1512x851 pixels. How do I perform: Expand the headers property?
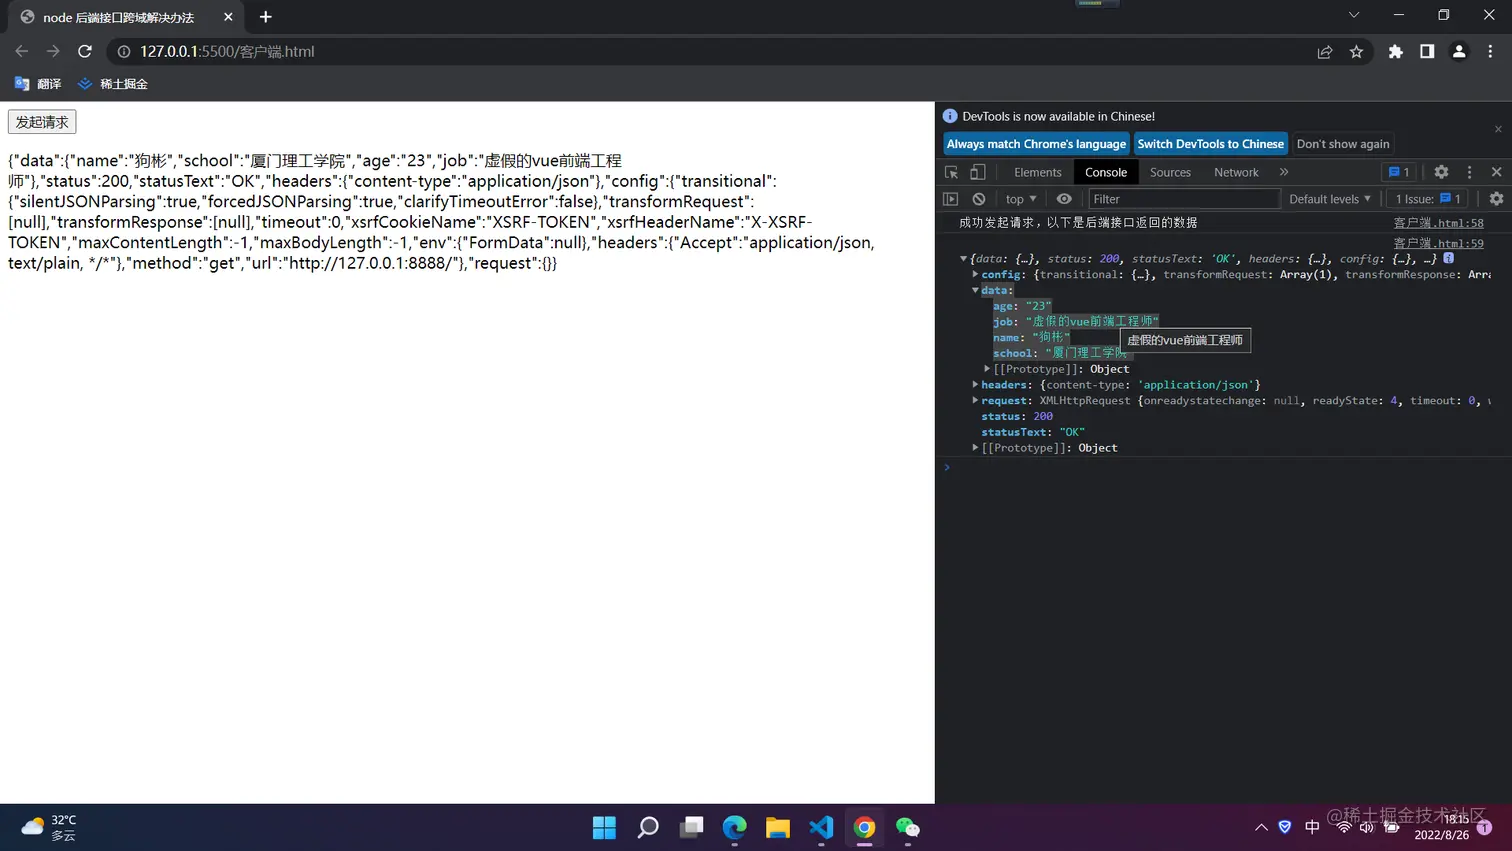[x=975, y=385]
